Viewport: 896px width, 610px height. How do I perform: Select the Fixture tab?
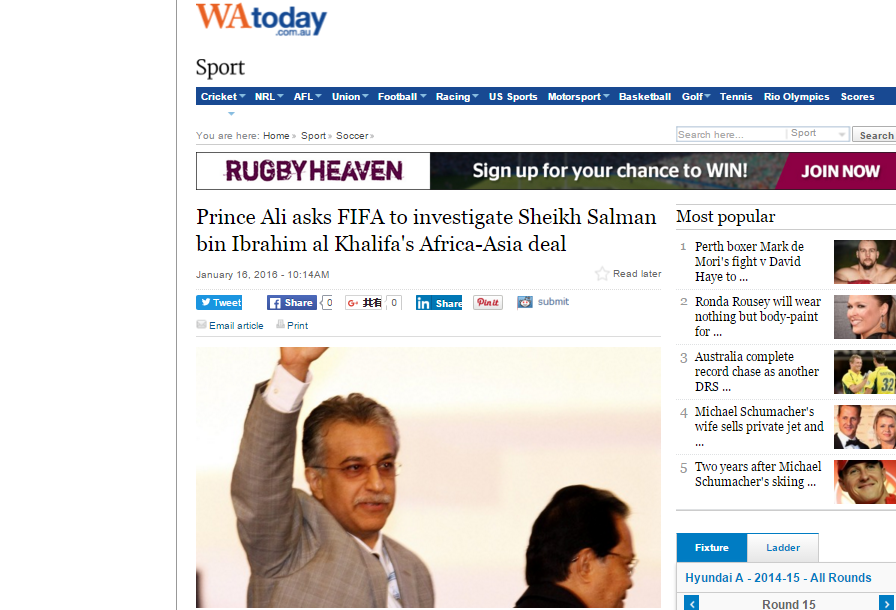click(711, 548)
